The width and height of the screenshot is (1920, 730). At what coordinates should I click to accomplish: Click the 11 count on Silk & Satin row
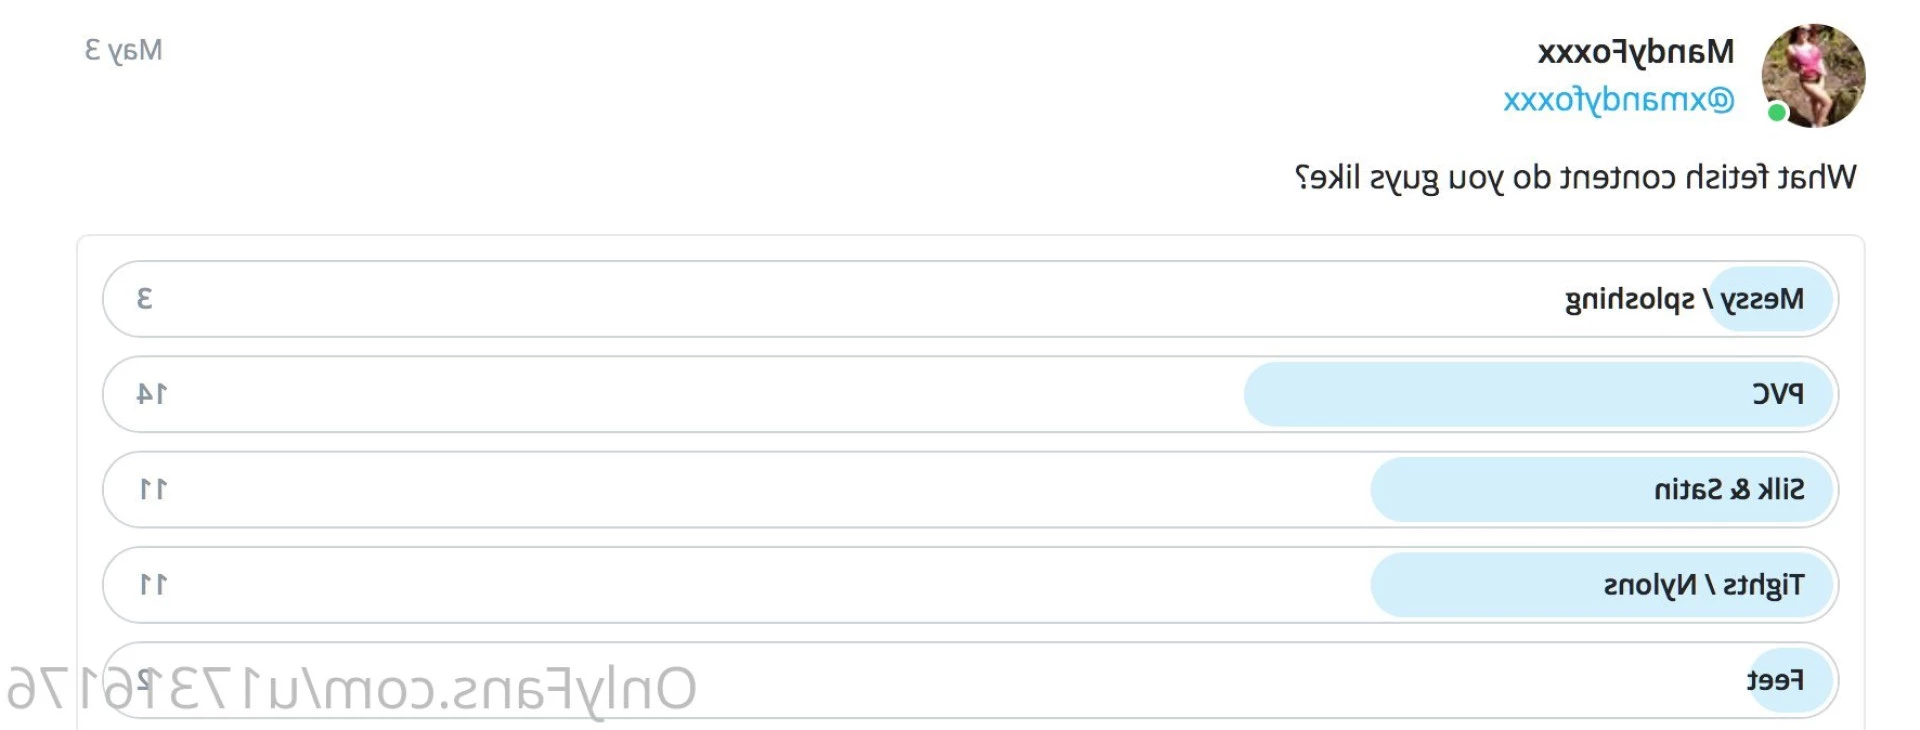click(x=152, y=489)
